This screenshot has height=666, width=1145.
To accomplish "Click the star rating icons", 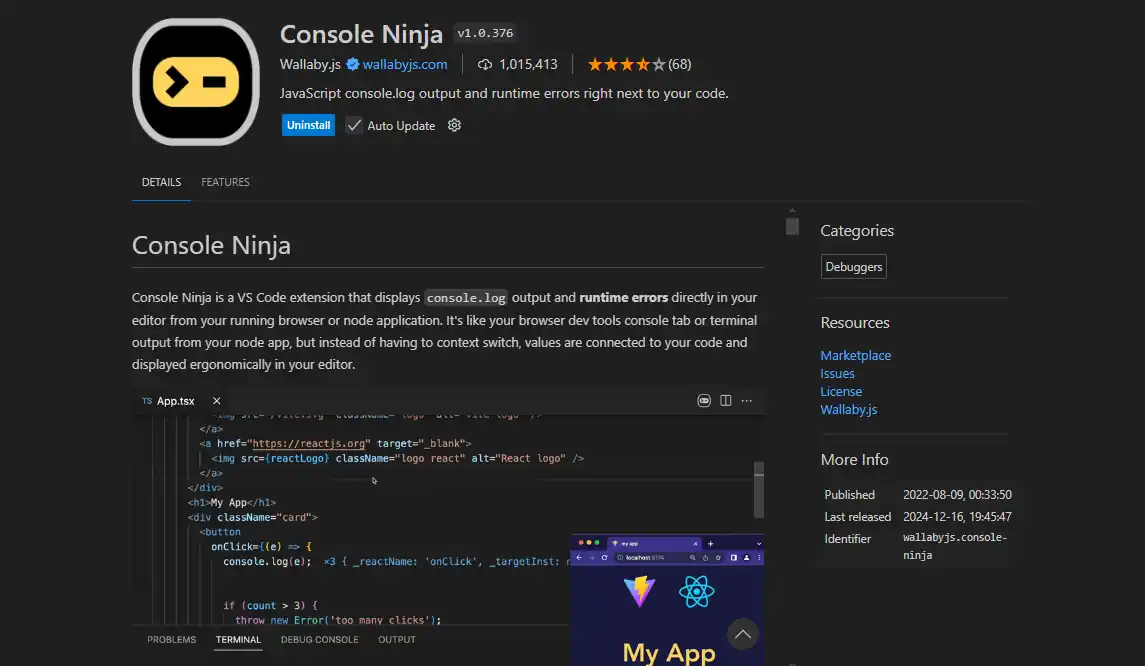I will tap(627, 64).
